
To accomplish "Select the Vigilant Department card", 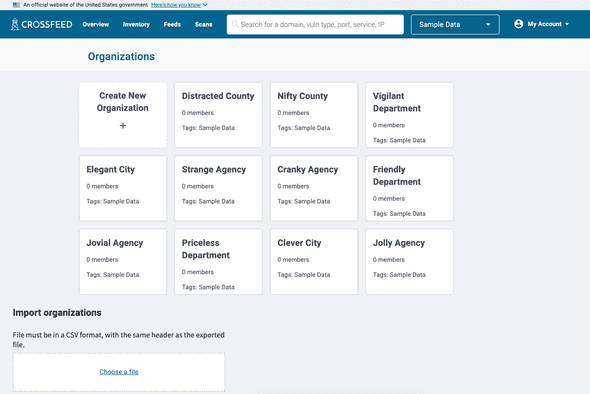I will pos(409,115).
